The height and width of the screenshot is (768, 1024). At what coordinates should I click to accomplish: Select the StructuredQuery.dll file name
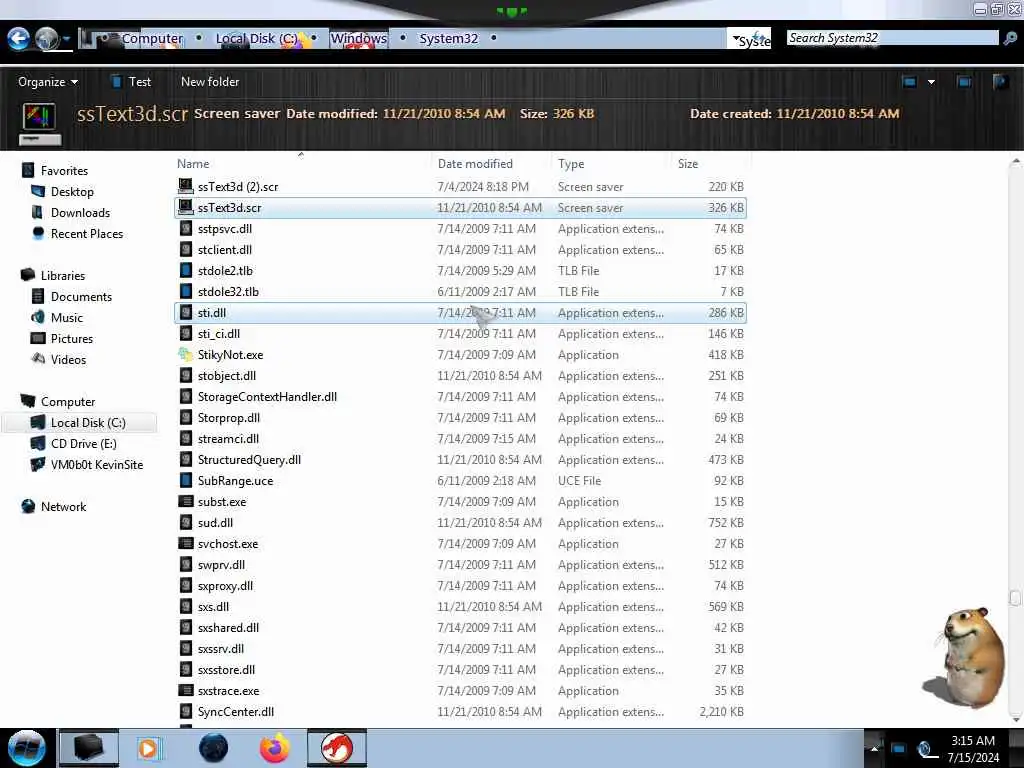pos(249,459)
